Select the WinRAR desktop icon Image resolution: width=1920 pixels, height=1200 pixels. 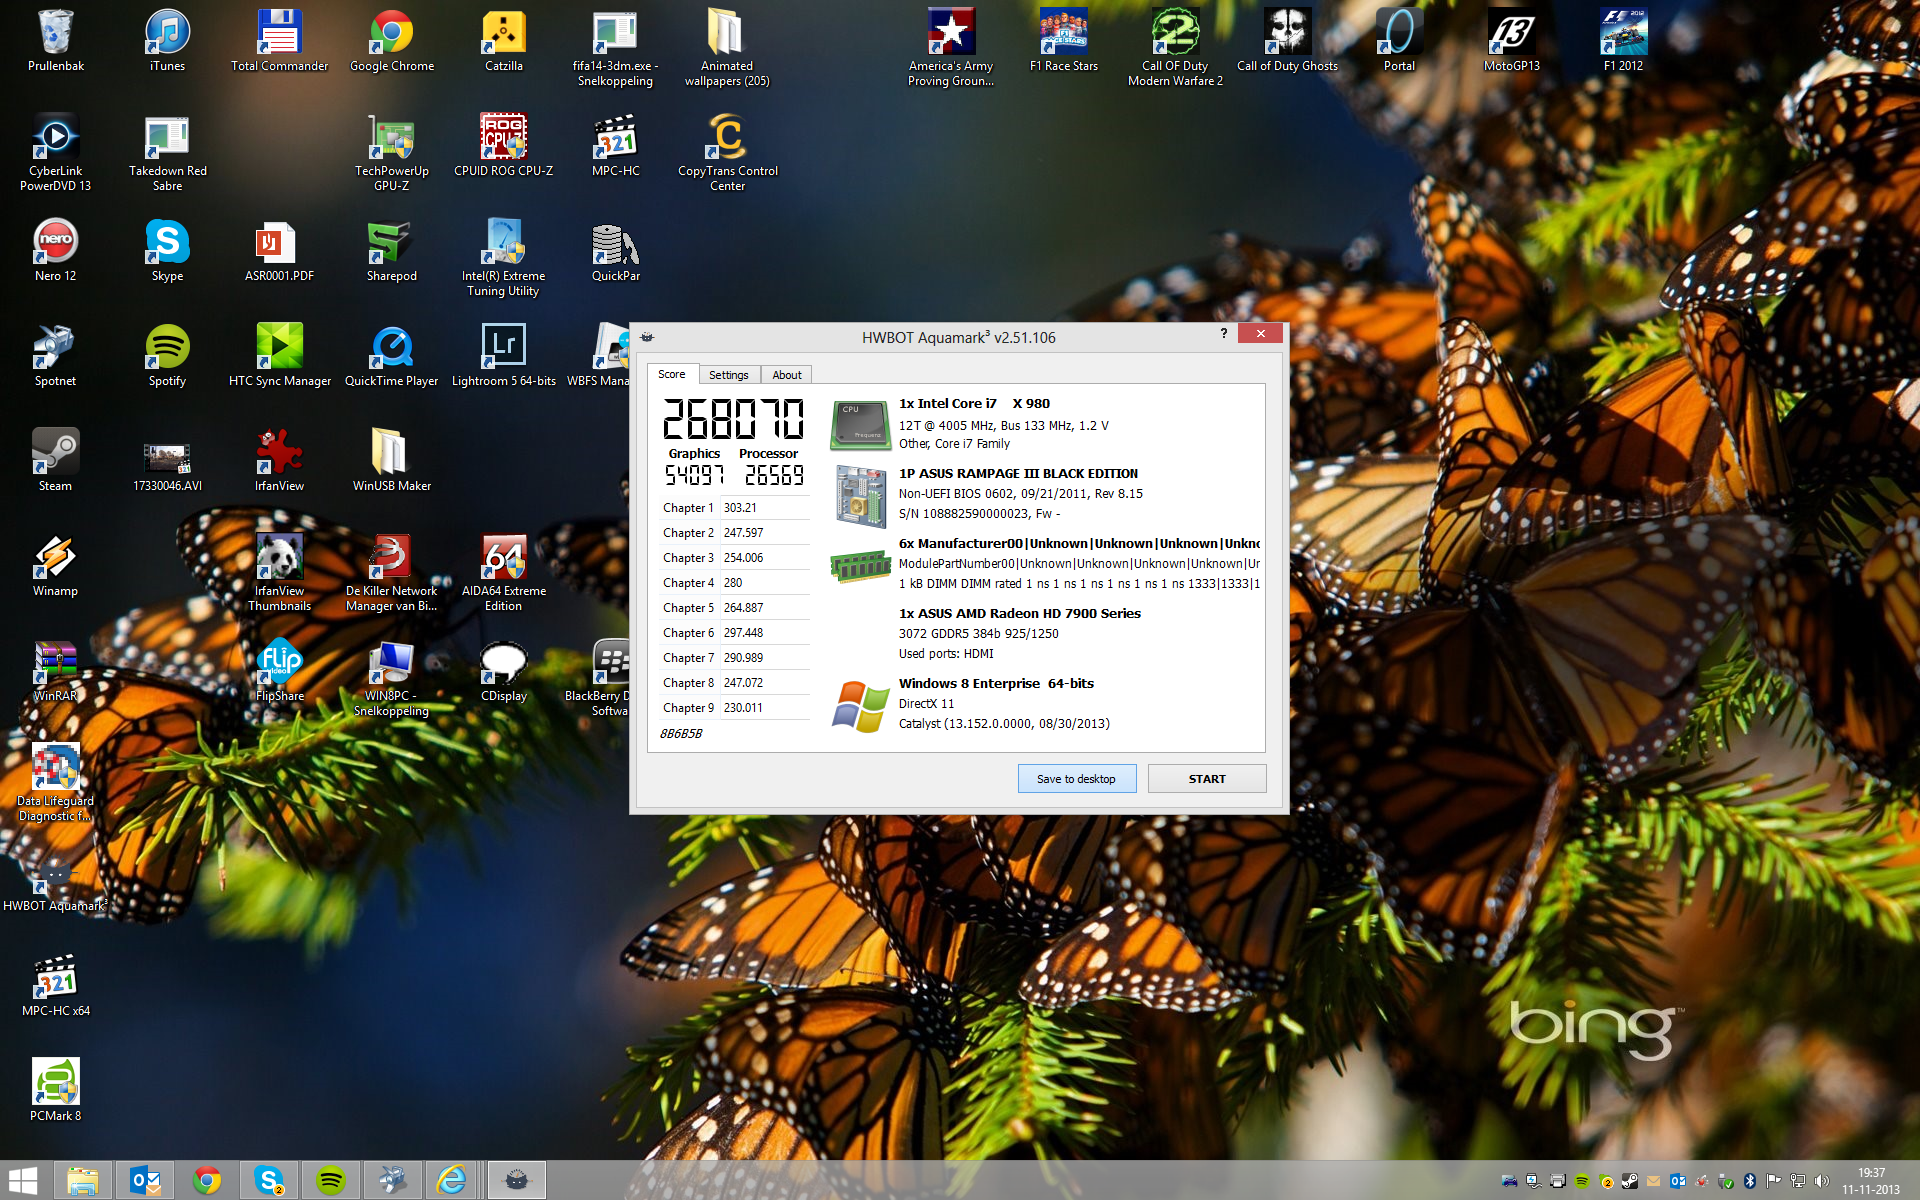56,670
